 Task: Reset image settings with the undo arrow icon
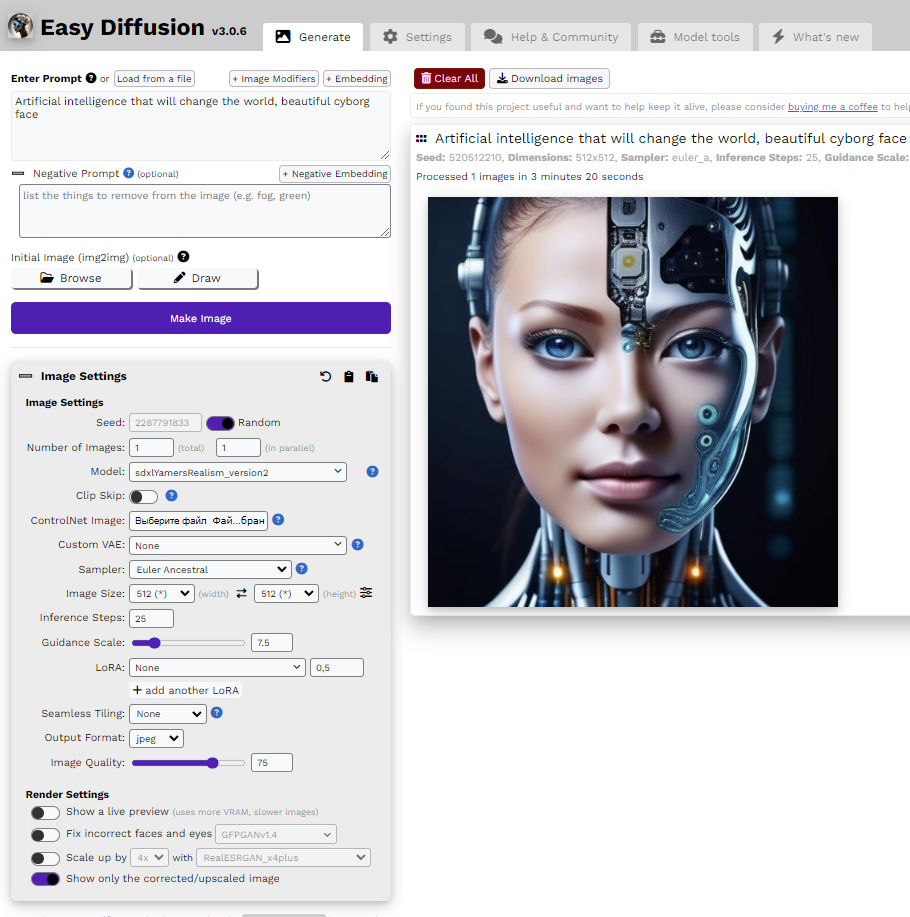(325, 377)
